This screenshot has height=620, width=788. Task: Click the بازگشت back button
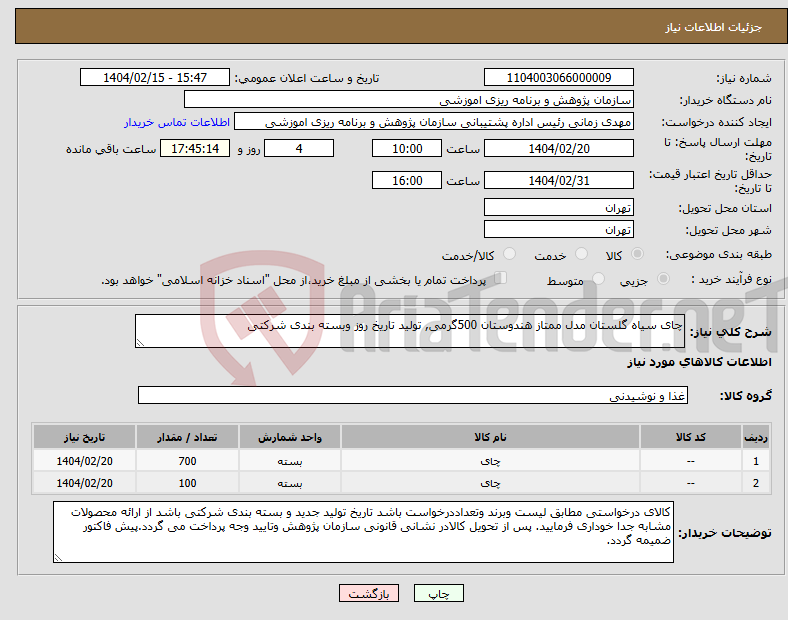[369, 593]
